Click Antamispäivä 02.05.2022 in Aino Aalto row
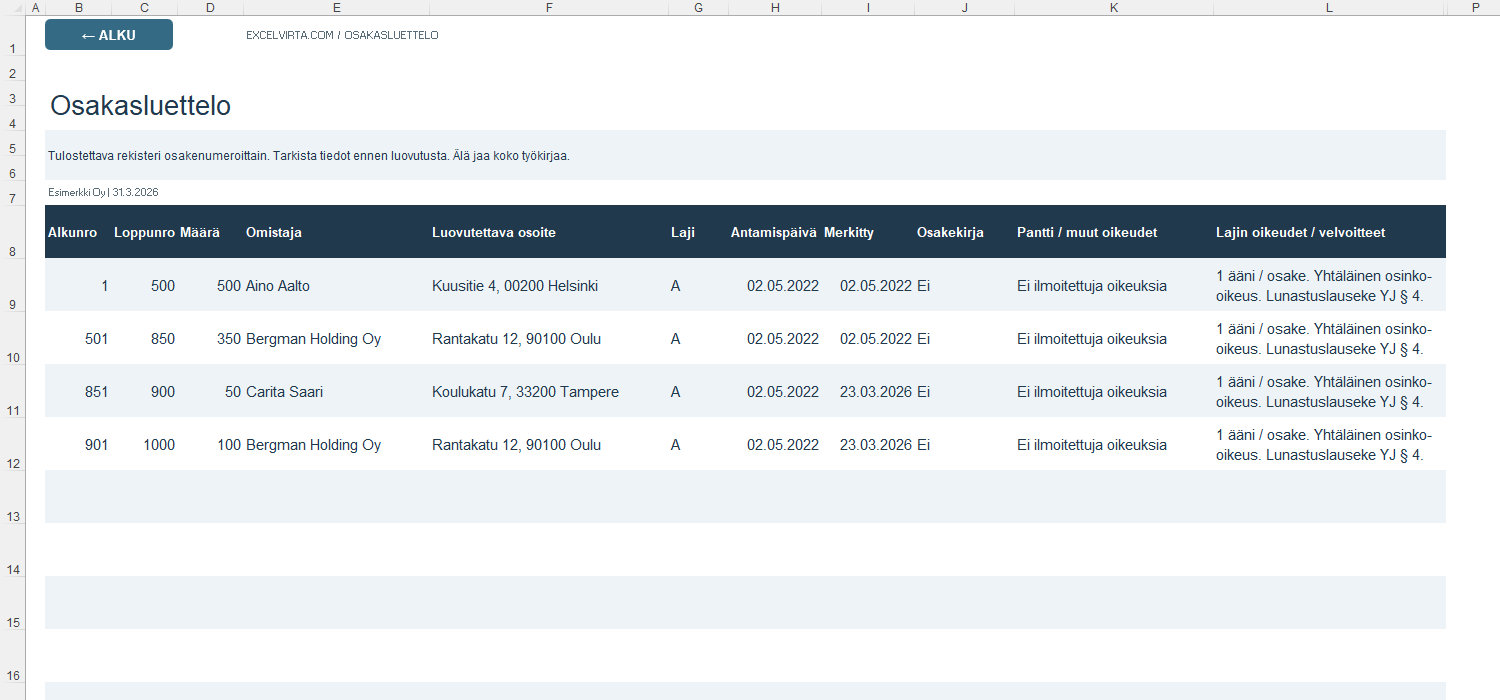Viewport: 1500px width, 700px height. pos(783,286)
